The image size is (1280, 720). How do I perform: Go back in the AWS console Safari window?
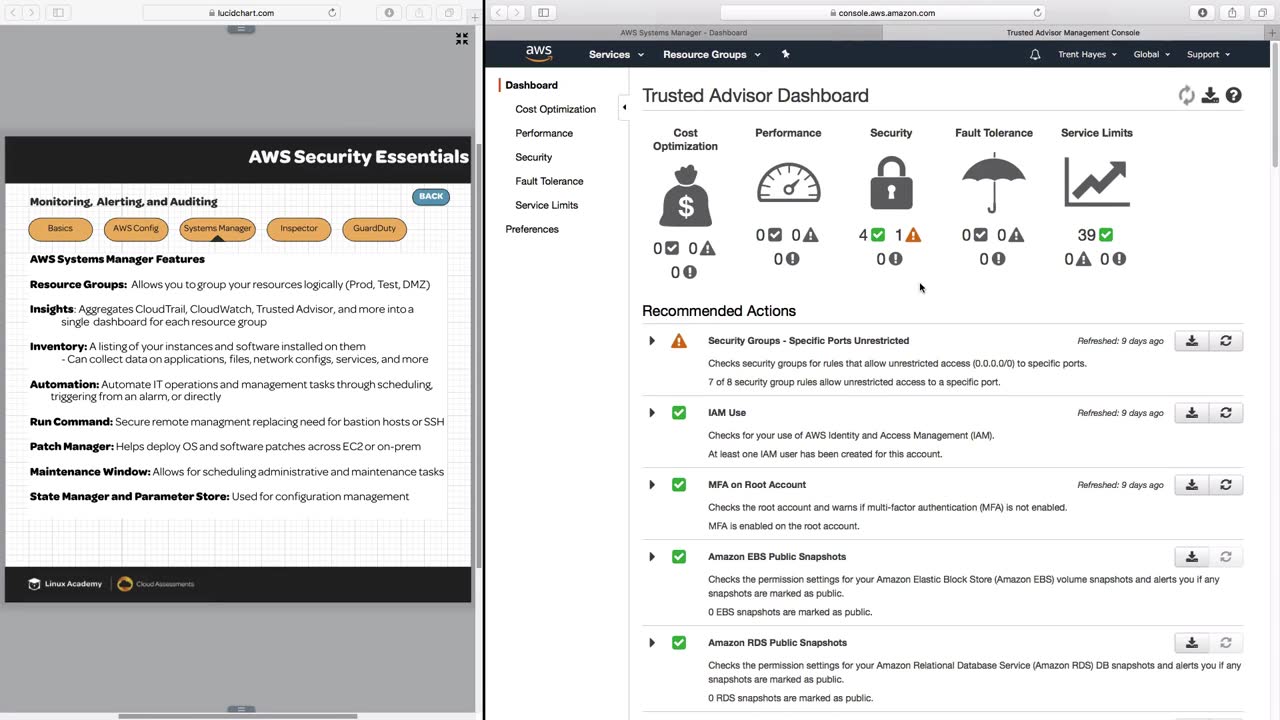pos(499,13)
